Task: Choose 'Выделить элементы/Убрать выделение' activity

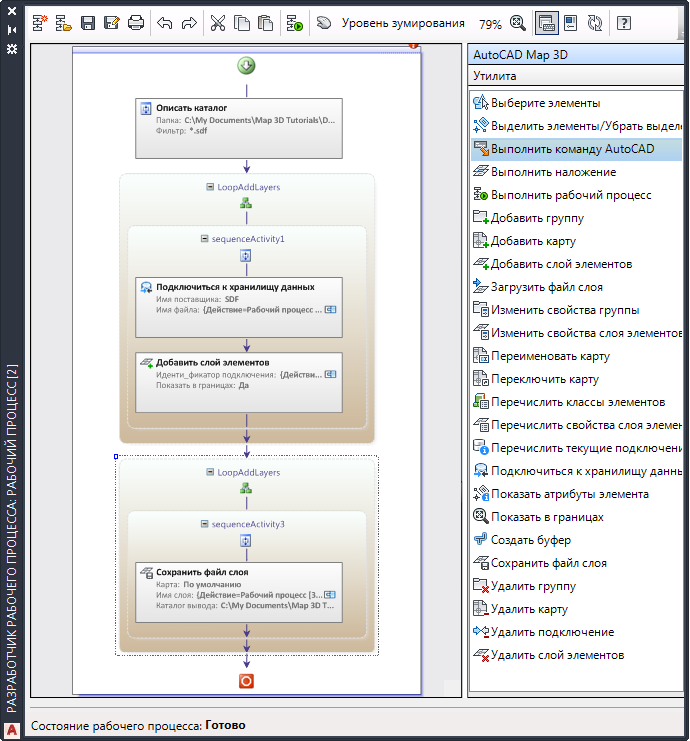Action: (x=577, y=126)
